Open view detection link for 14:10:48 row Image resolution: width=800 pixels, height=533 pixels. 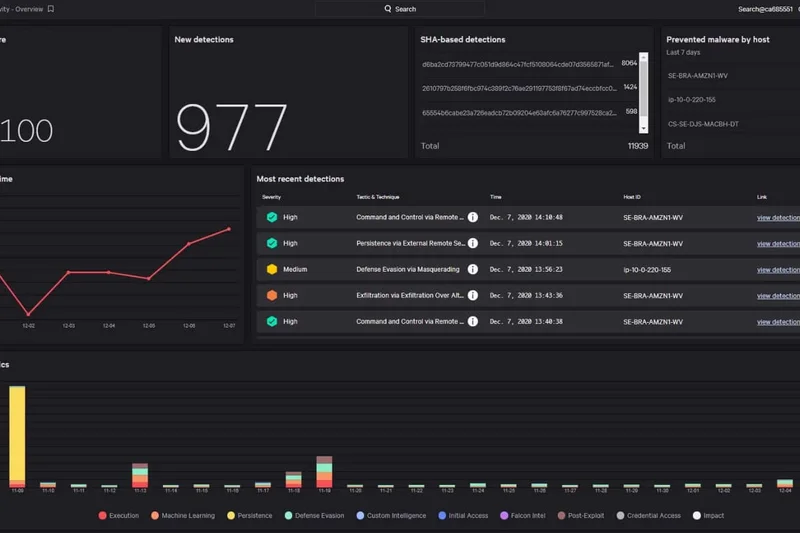[778, 217]
